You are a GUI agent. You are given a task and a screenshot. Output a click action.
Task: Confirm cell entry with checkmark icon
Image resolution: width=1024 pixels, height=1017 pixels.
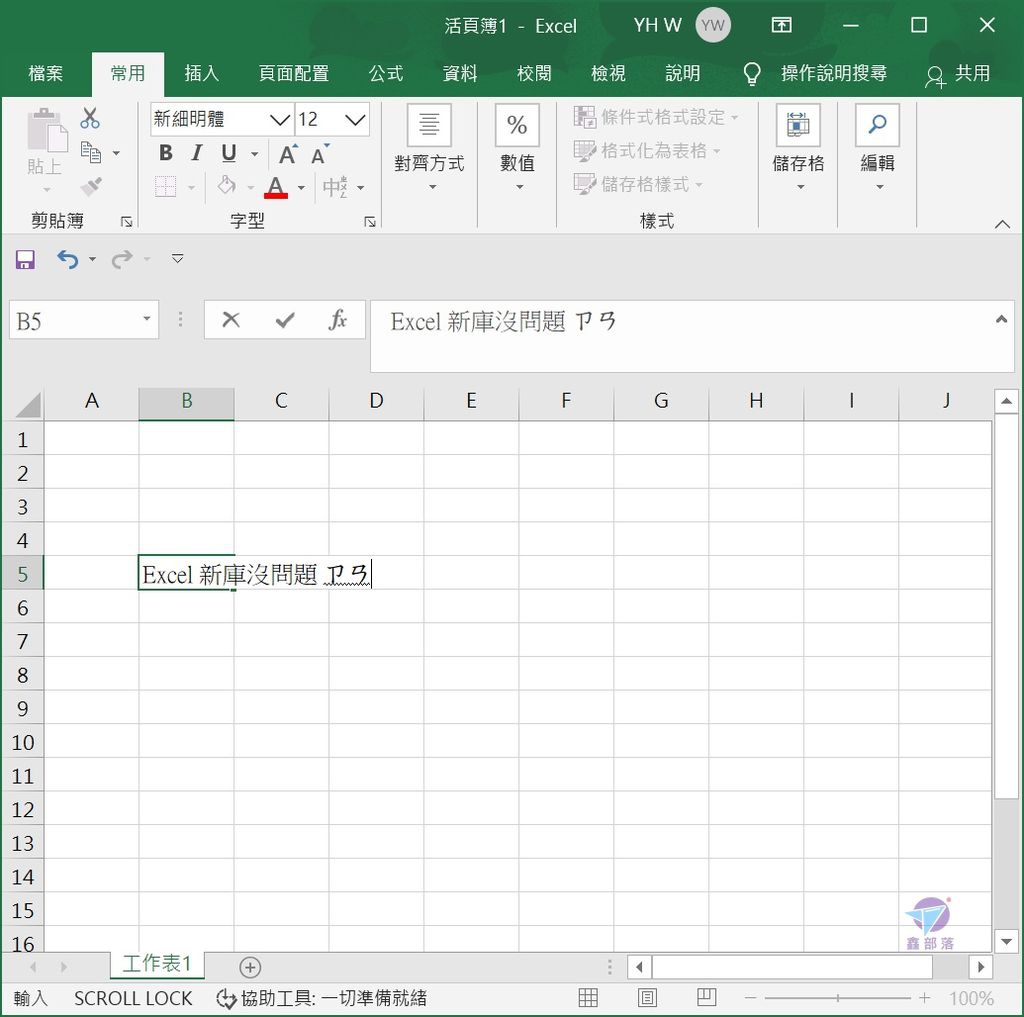click(x=285, y=320)
